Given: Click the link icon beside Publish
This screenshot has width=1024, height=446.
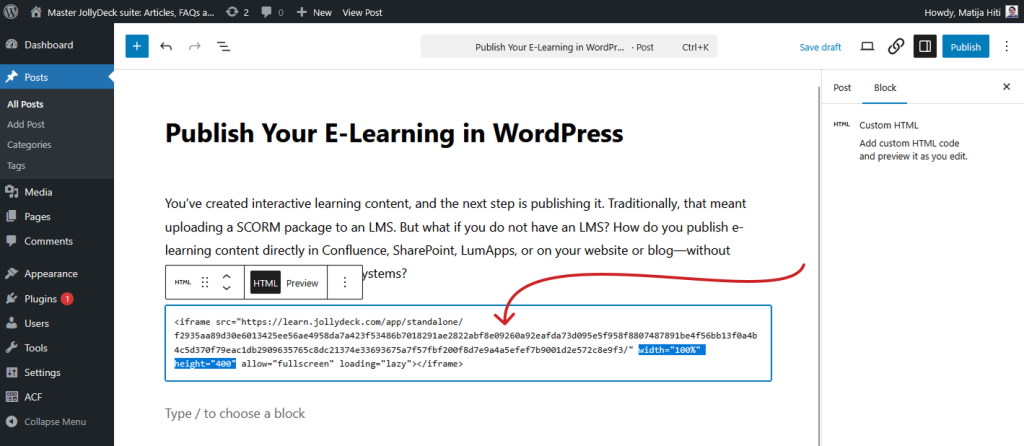Looking at the screenshot, I should [x=896, y=46].
